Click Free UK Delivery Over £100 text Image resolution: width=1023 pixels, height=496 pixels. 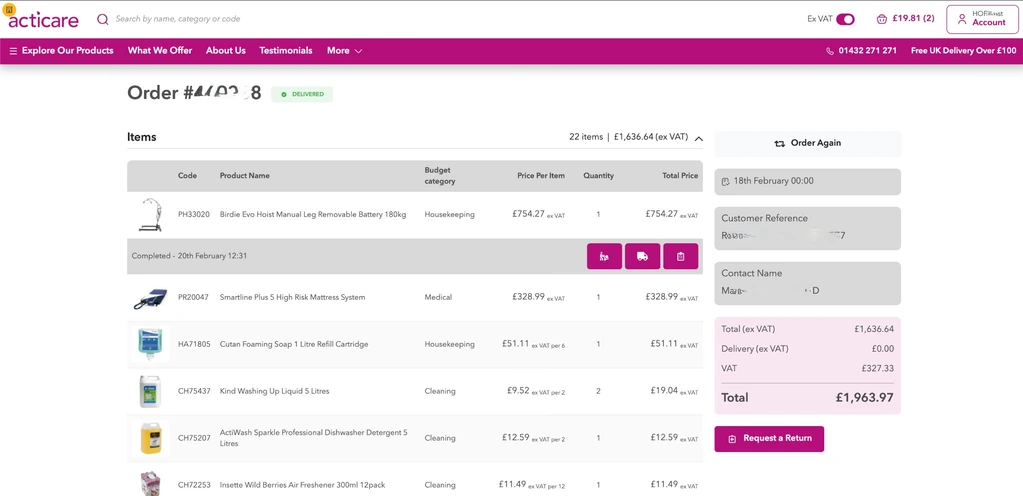[964, 51]
